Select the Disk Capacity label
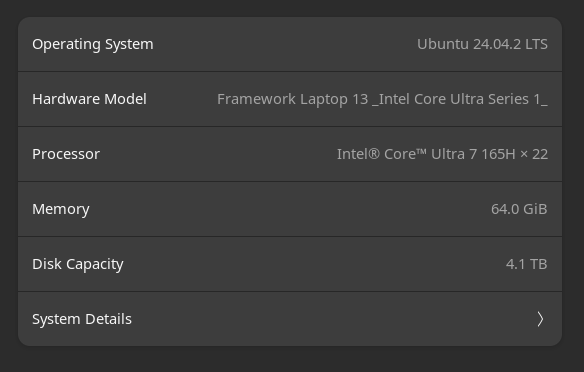Image resolution: width=584 pixels, height=372 pixels. click(78, 264)
